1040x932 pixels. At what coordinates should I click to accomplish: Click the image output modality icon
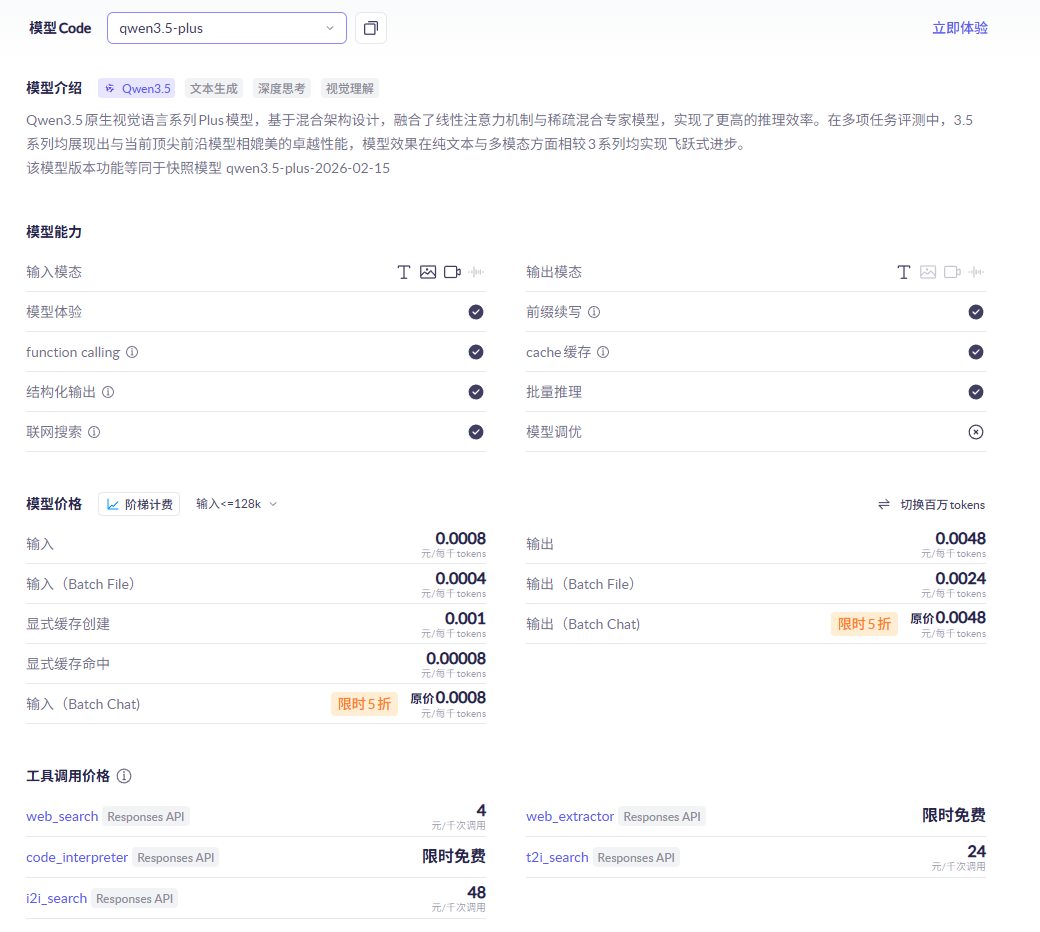click(x=928, y=272)
